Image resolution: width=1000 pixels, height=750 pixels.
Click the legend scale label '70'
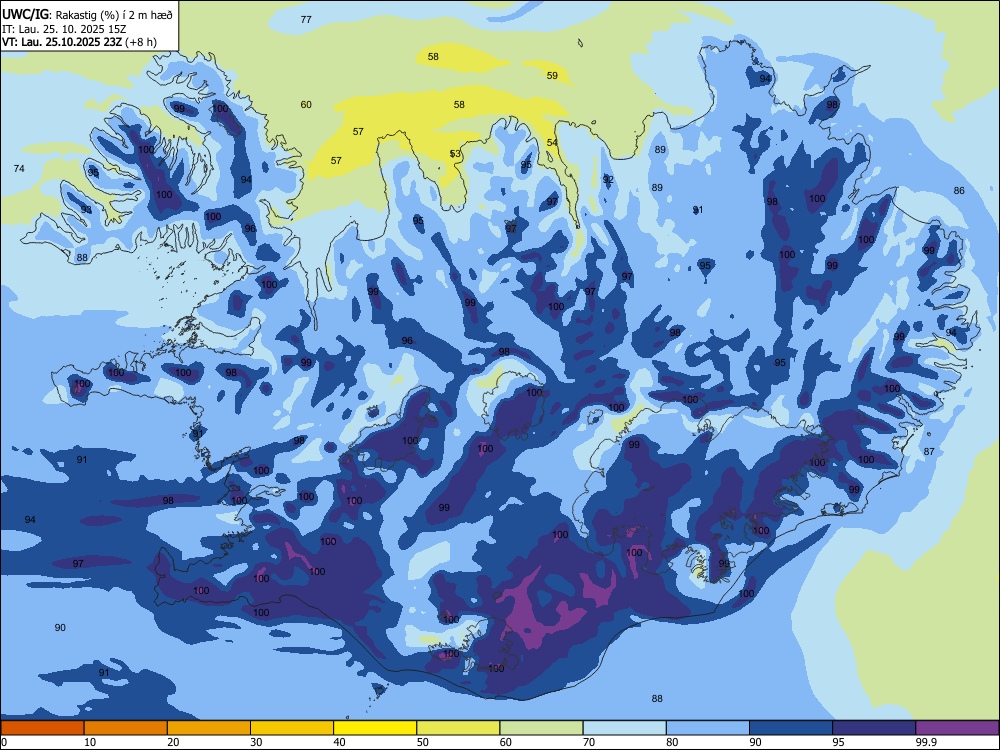click(x=589, y=742)
